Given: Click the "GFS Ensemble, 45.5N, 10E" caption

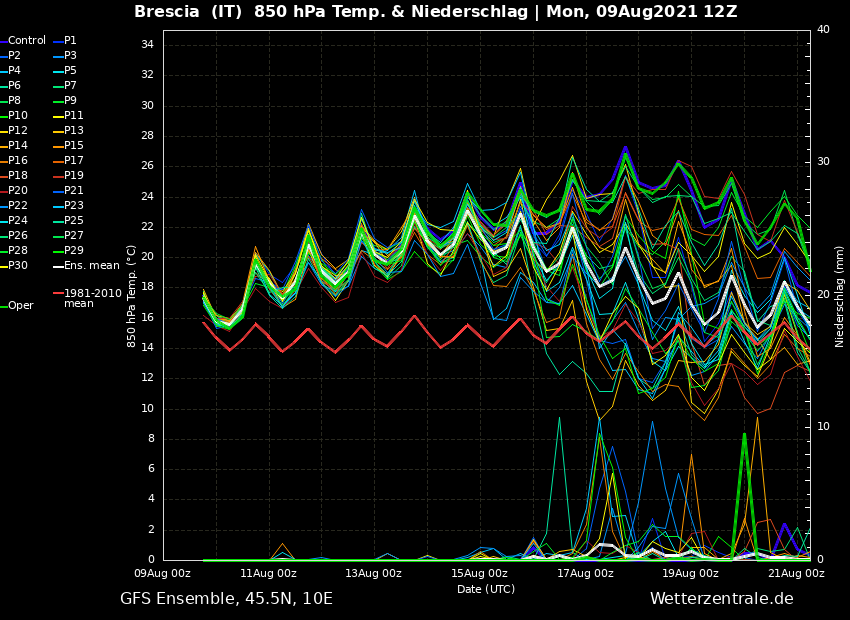Looking at the screenshot, I should [x=227, y=599].
